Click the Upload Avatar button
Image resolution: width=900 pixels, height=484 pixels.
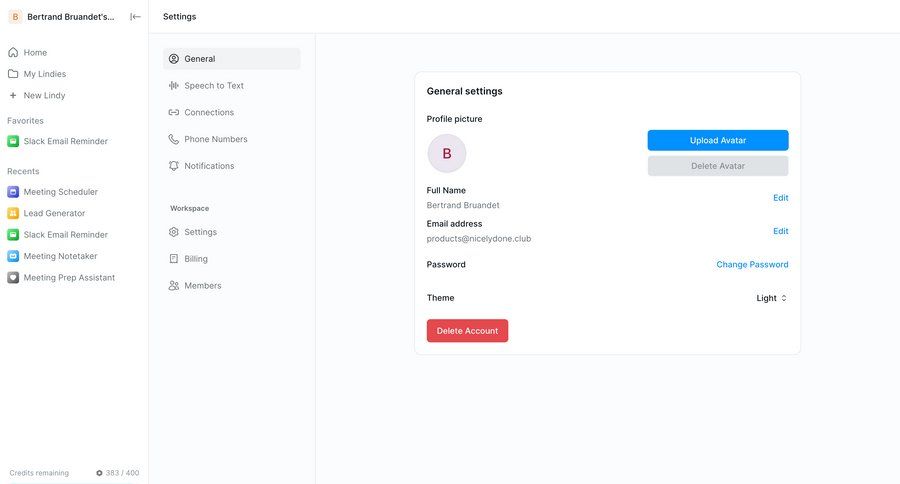coord(717,140)
